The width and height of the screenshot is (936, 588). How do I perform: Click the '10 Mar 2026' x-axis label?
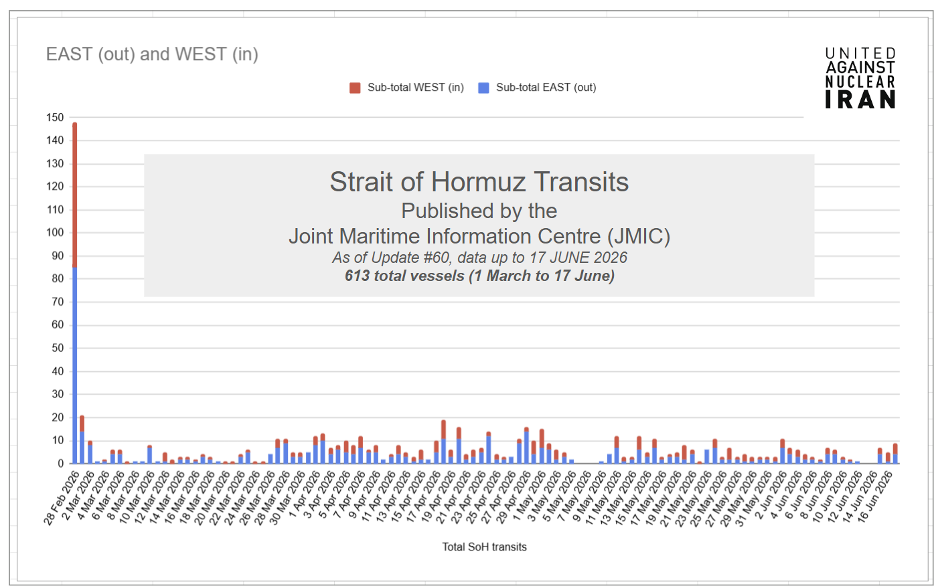click(x=136, y=497)
